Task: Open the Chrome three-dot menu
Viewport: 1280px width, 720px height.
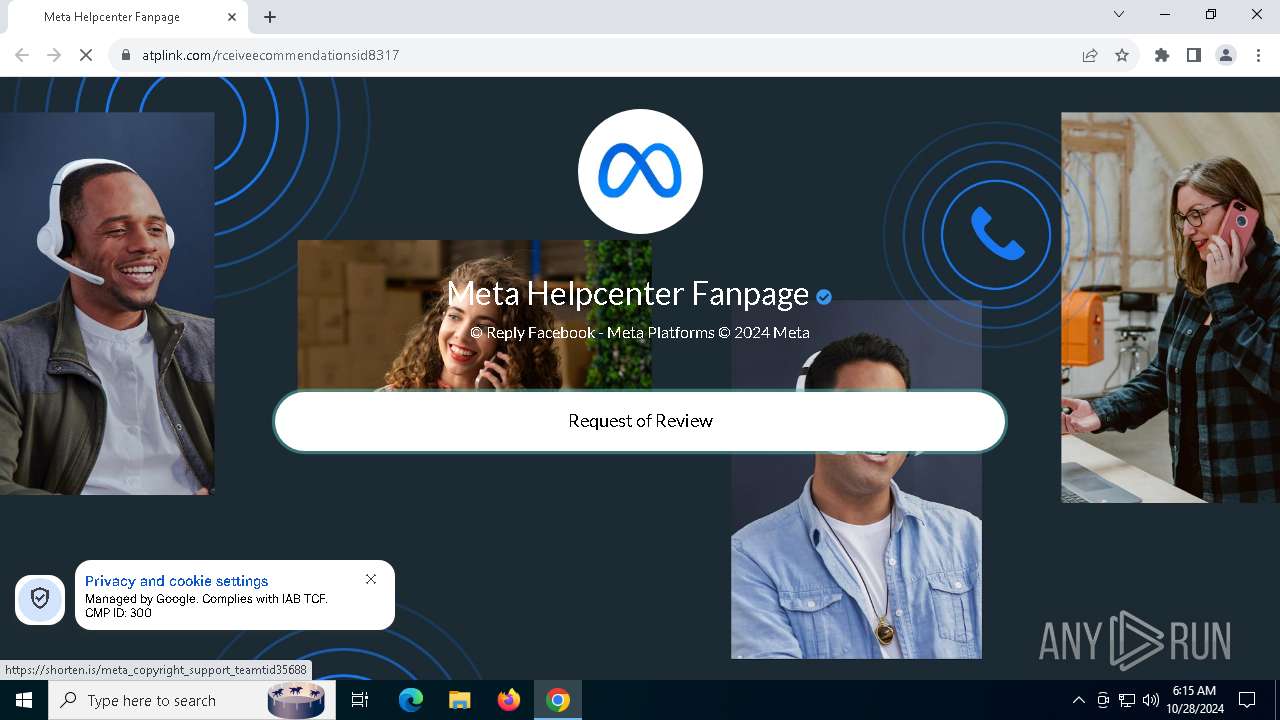Action: coord(1258,55)
